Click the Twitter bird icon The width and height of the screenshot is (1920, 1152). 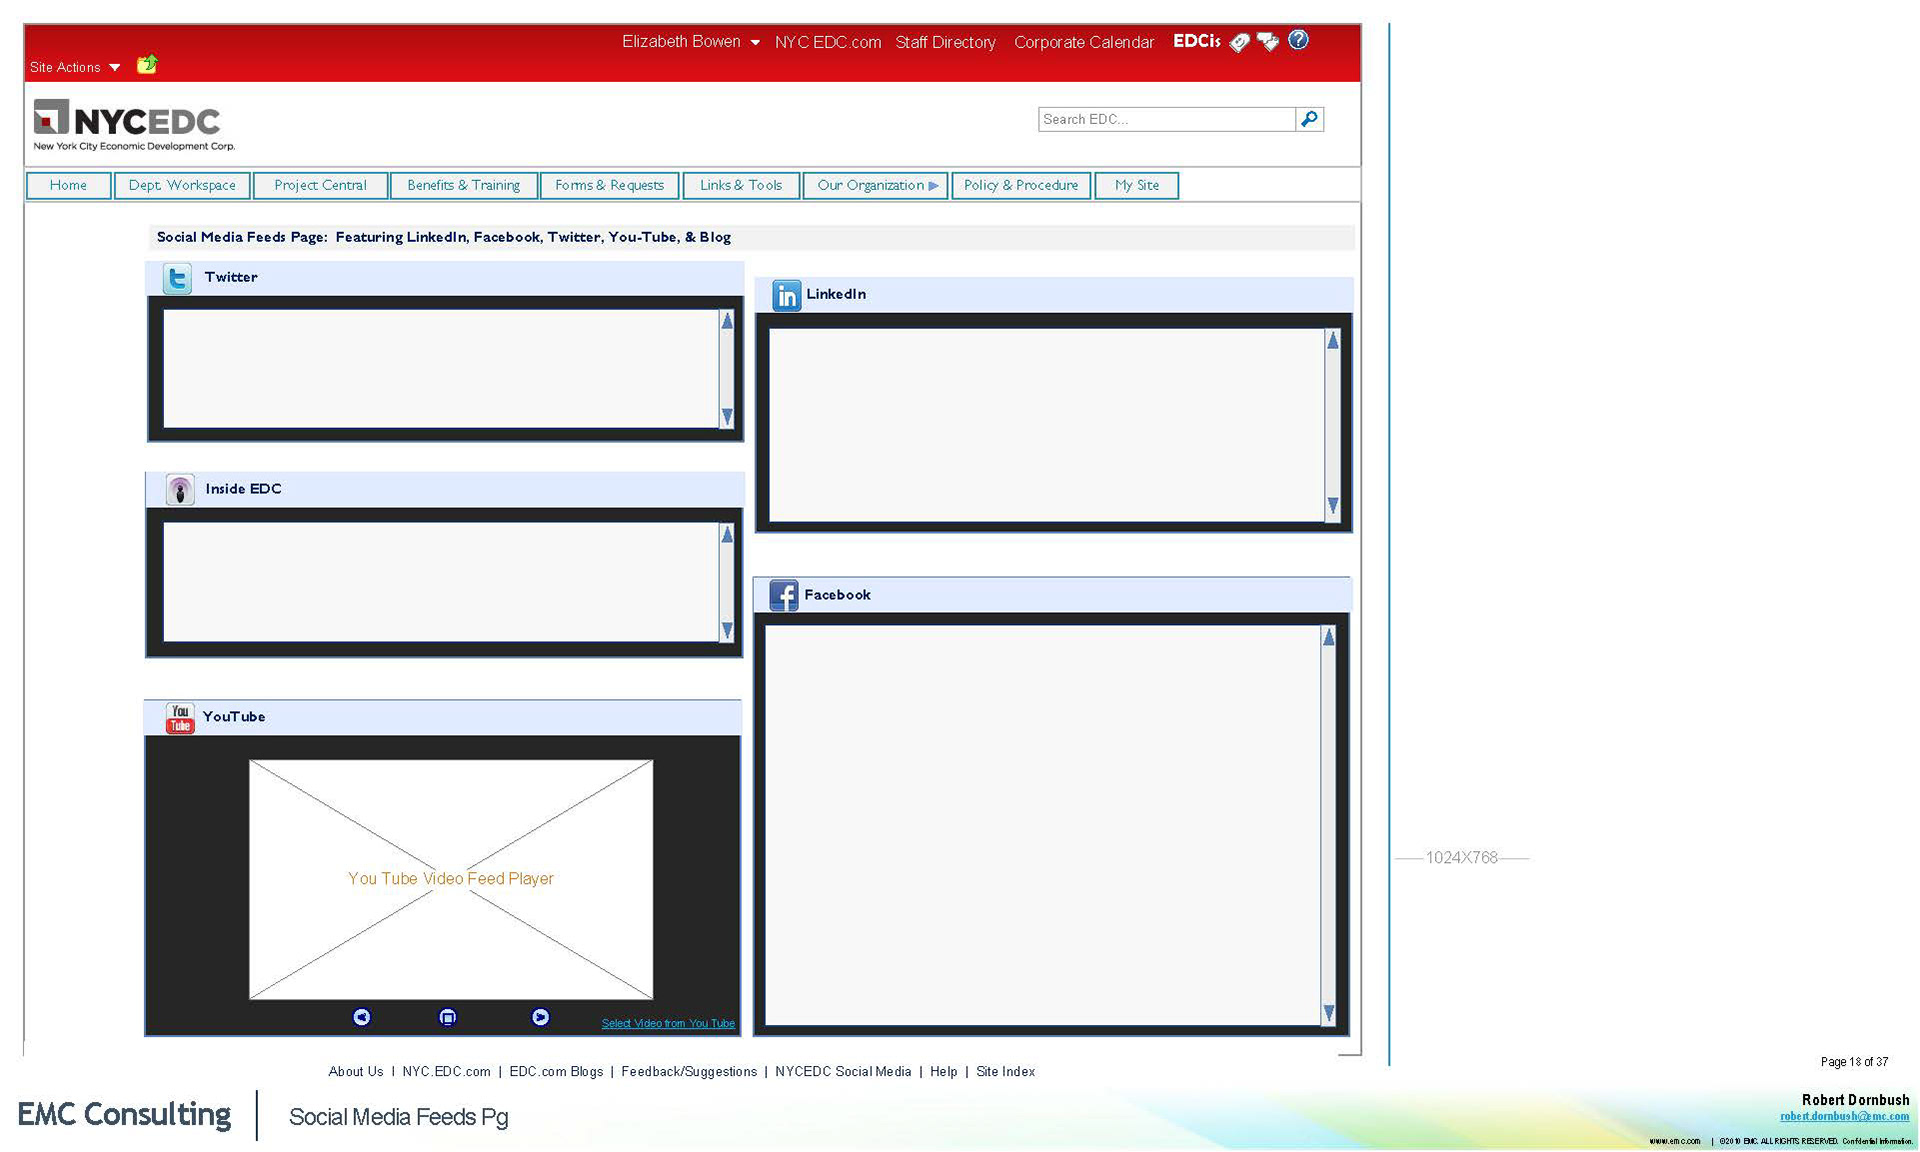177,278
